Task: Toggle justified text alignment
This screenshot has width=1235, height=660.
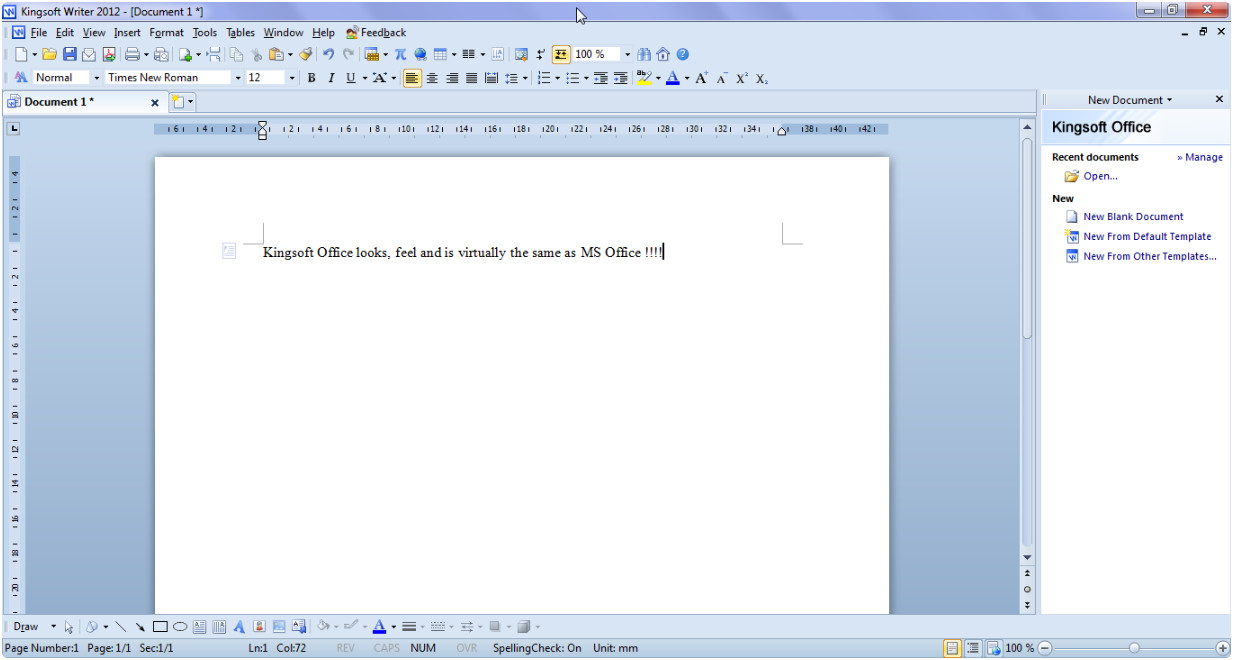Action: pos(471,77)
